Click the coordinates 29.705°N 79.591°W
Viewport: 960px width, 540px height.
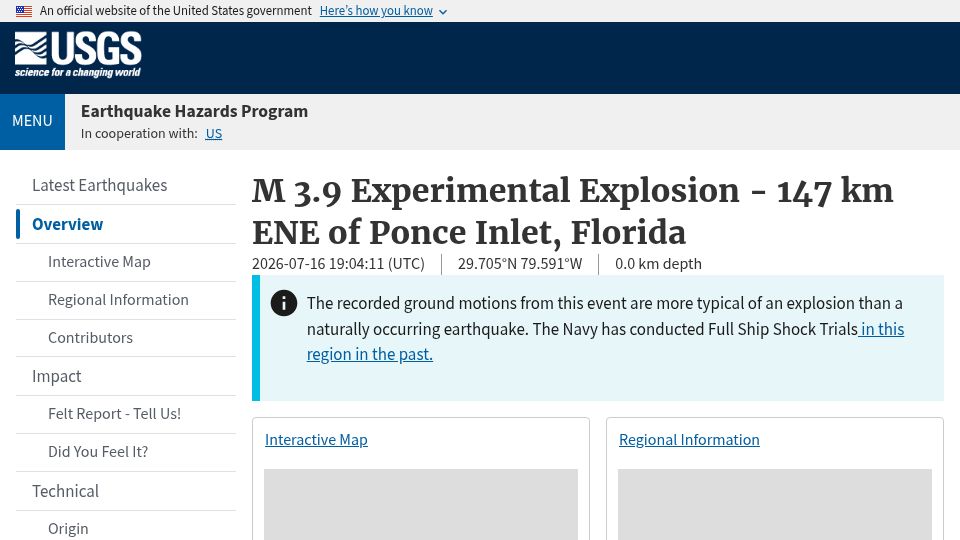520,264
